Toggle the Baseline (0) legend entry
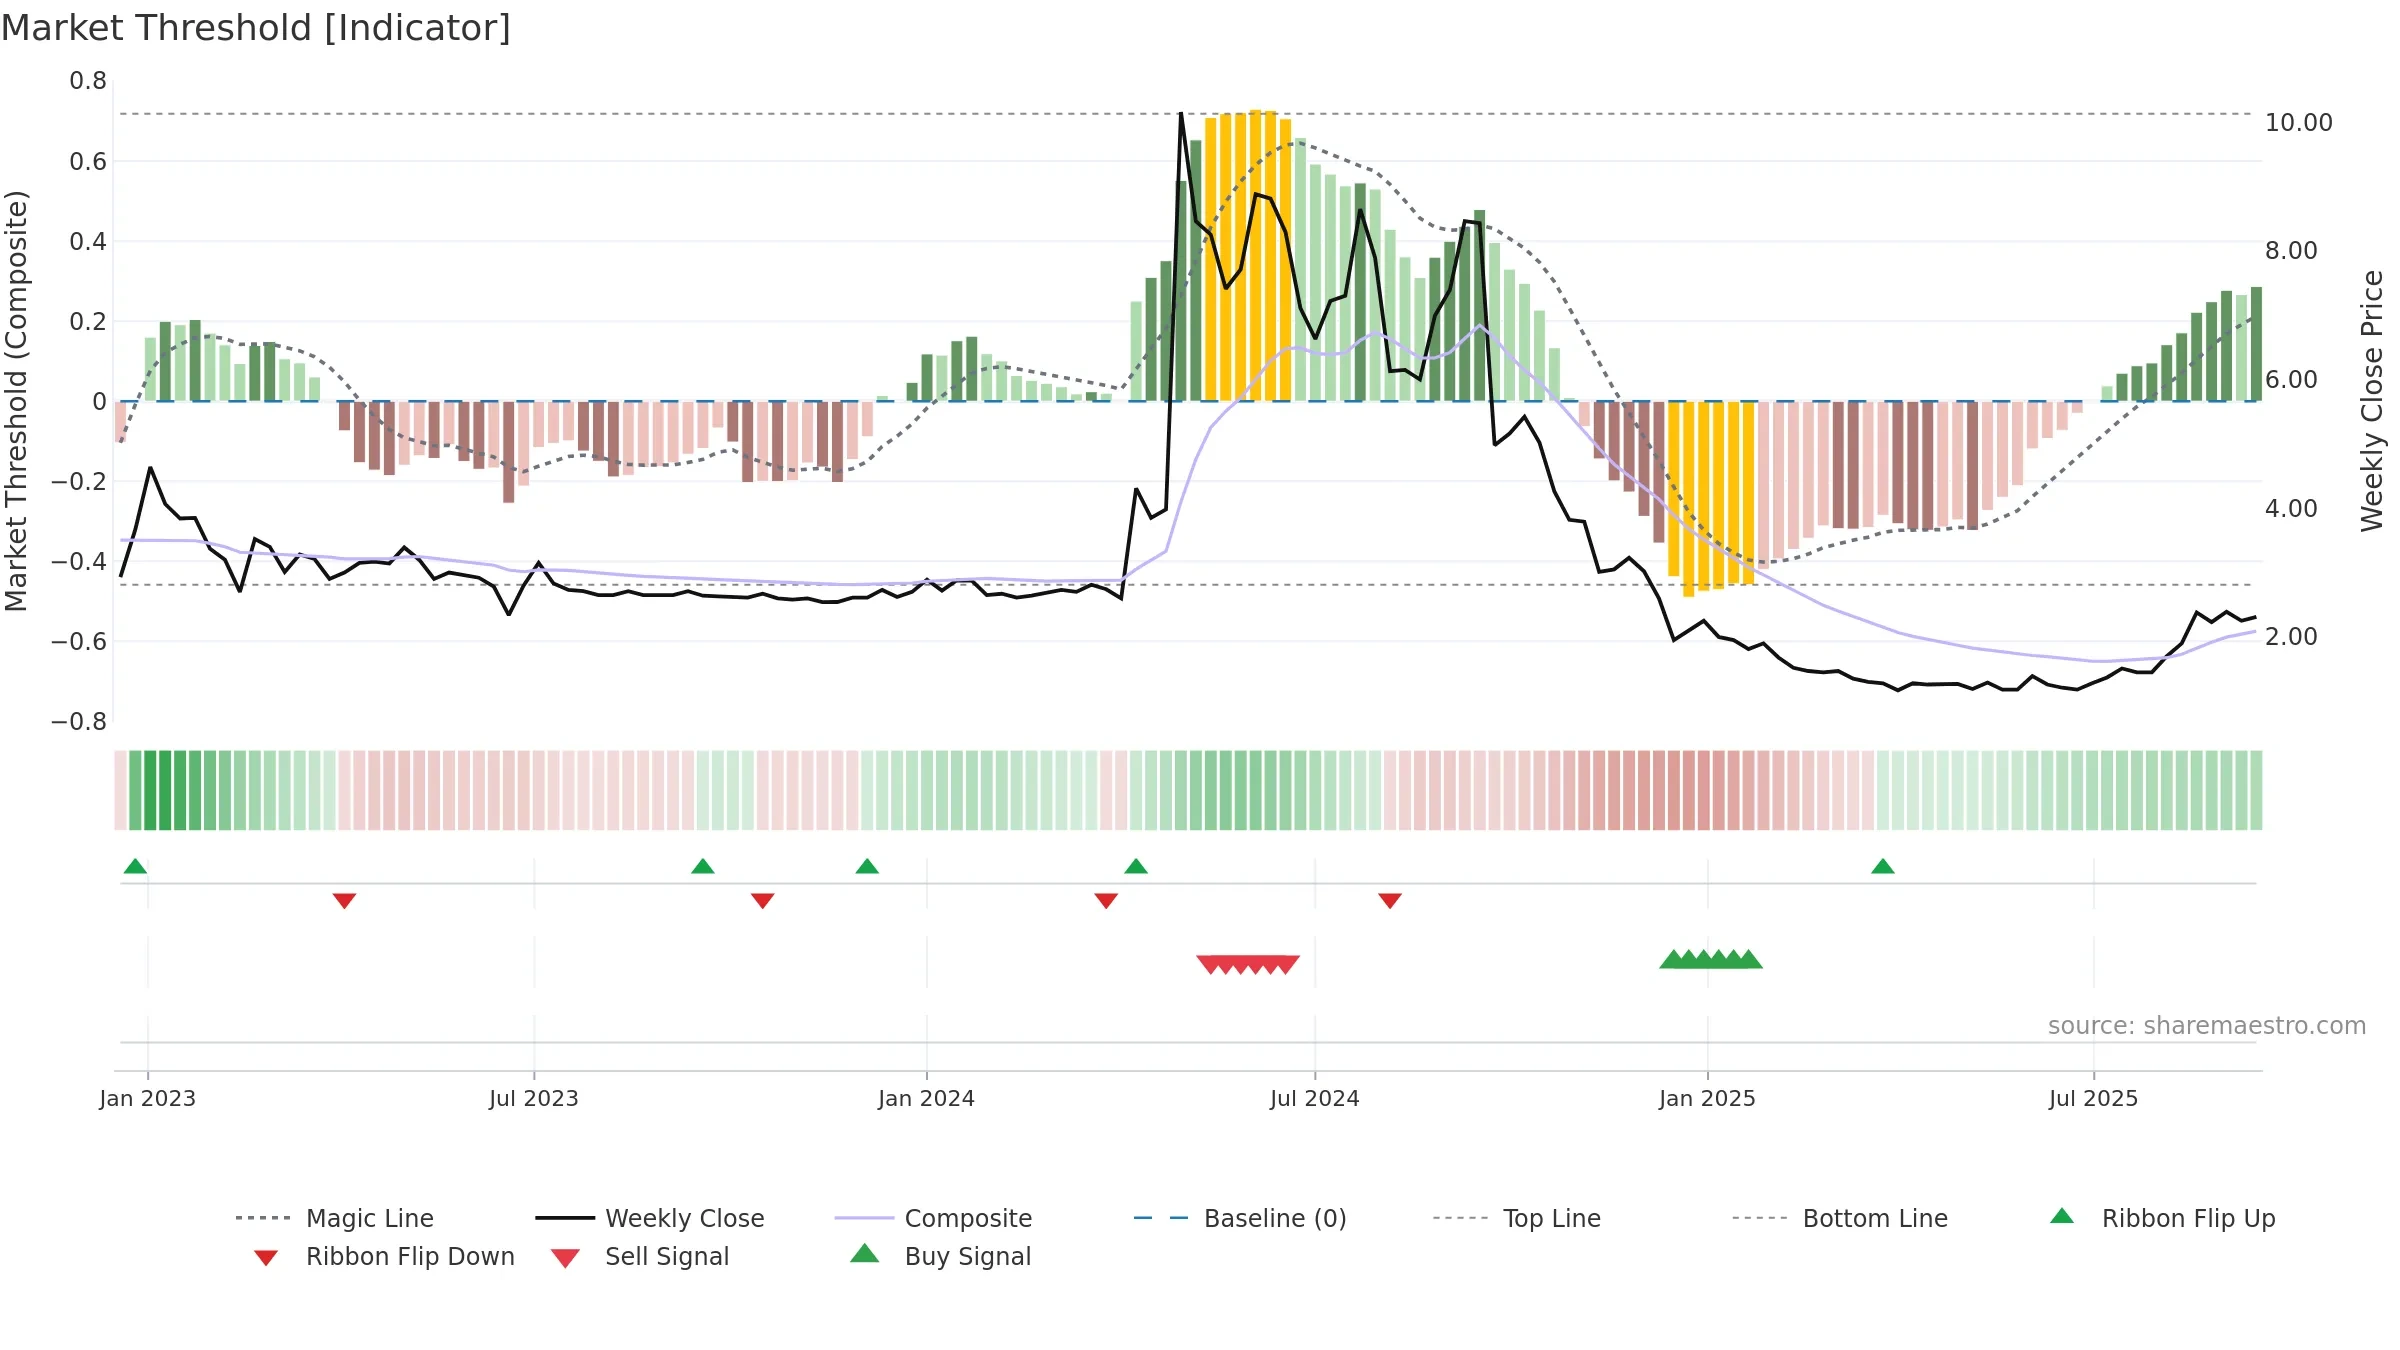Screen dimensions: 2400x1350 point(1240,1218)
